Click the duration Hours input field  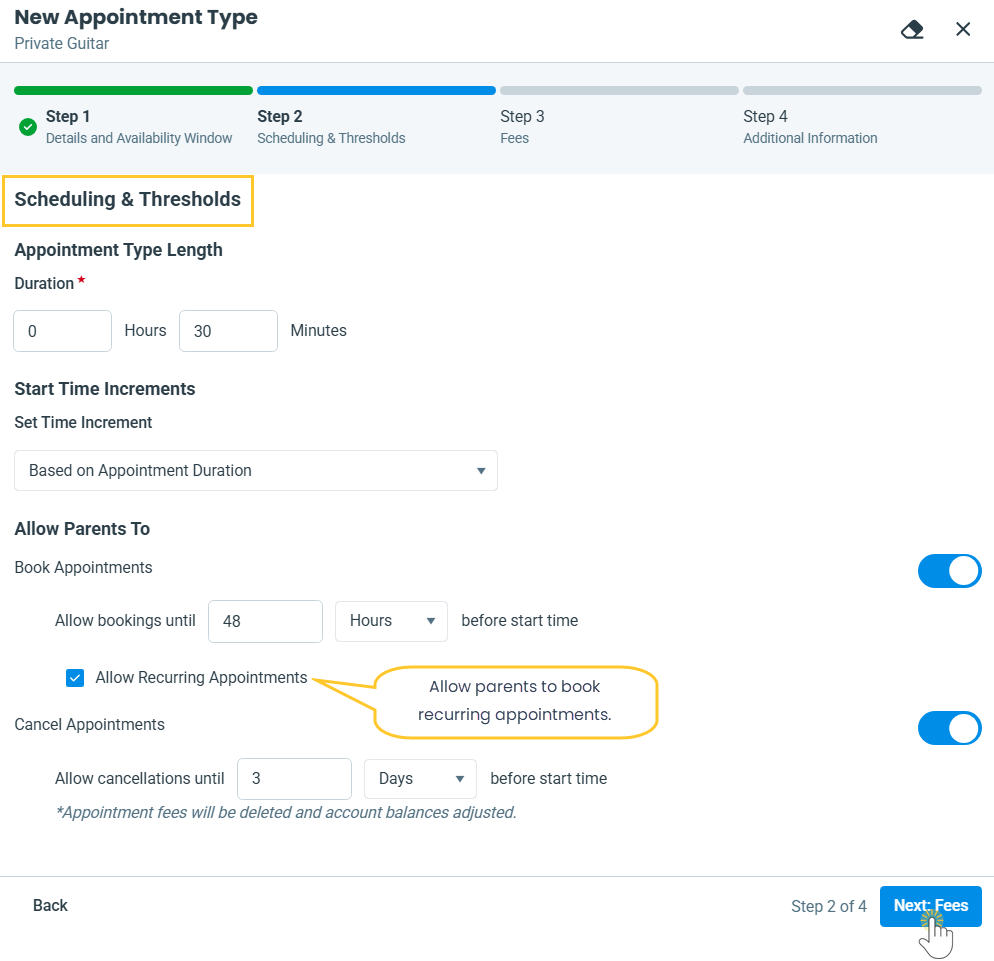62,331
